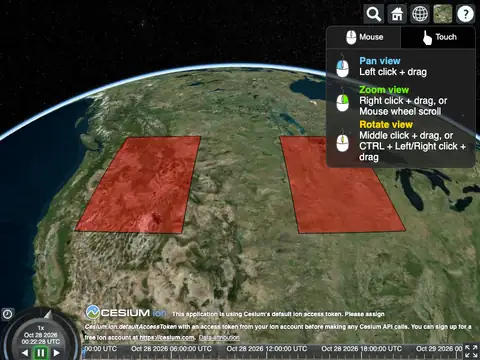The height and width of the screenshot is (360, 480).
Task: Click timeline at Oct 28 2026 06:00:00 UTC
Action: [x=171, y=349]
